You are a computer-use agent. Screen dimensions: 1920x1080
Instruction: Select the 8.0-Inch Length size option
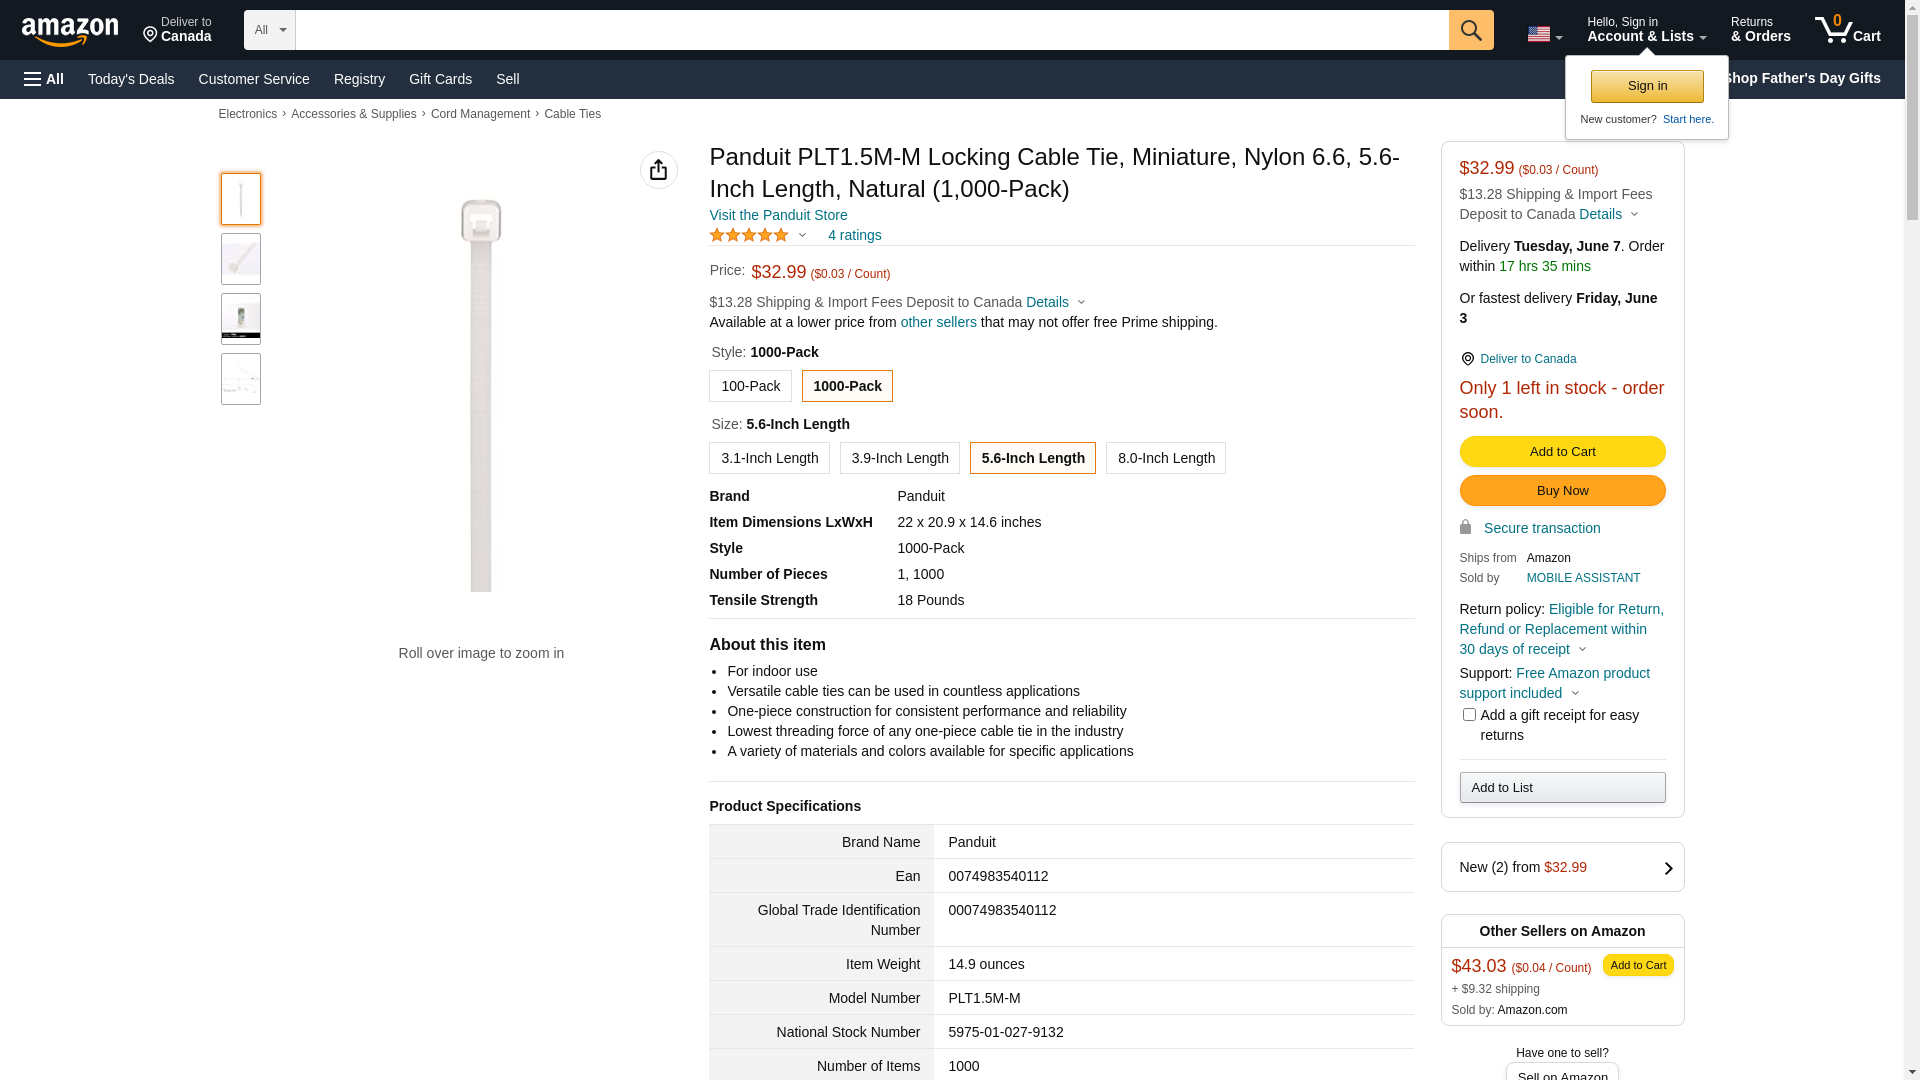click(1165, 458)
